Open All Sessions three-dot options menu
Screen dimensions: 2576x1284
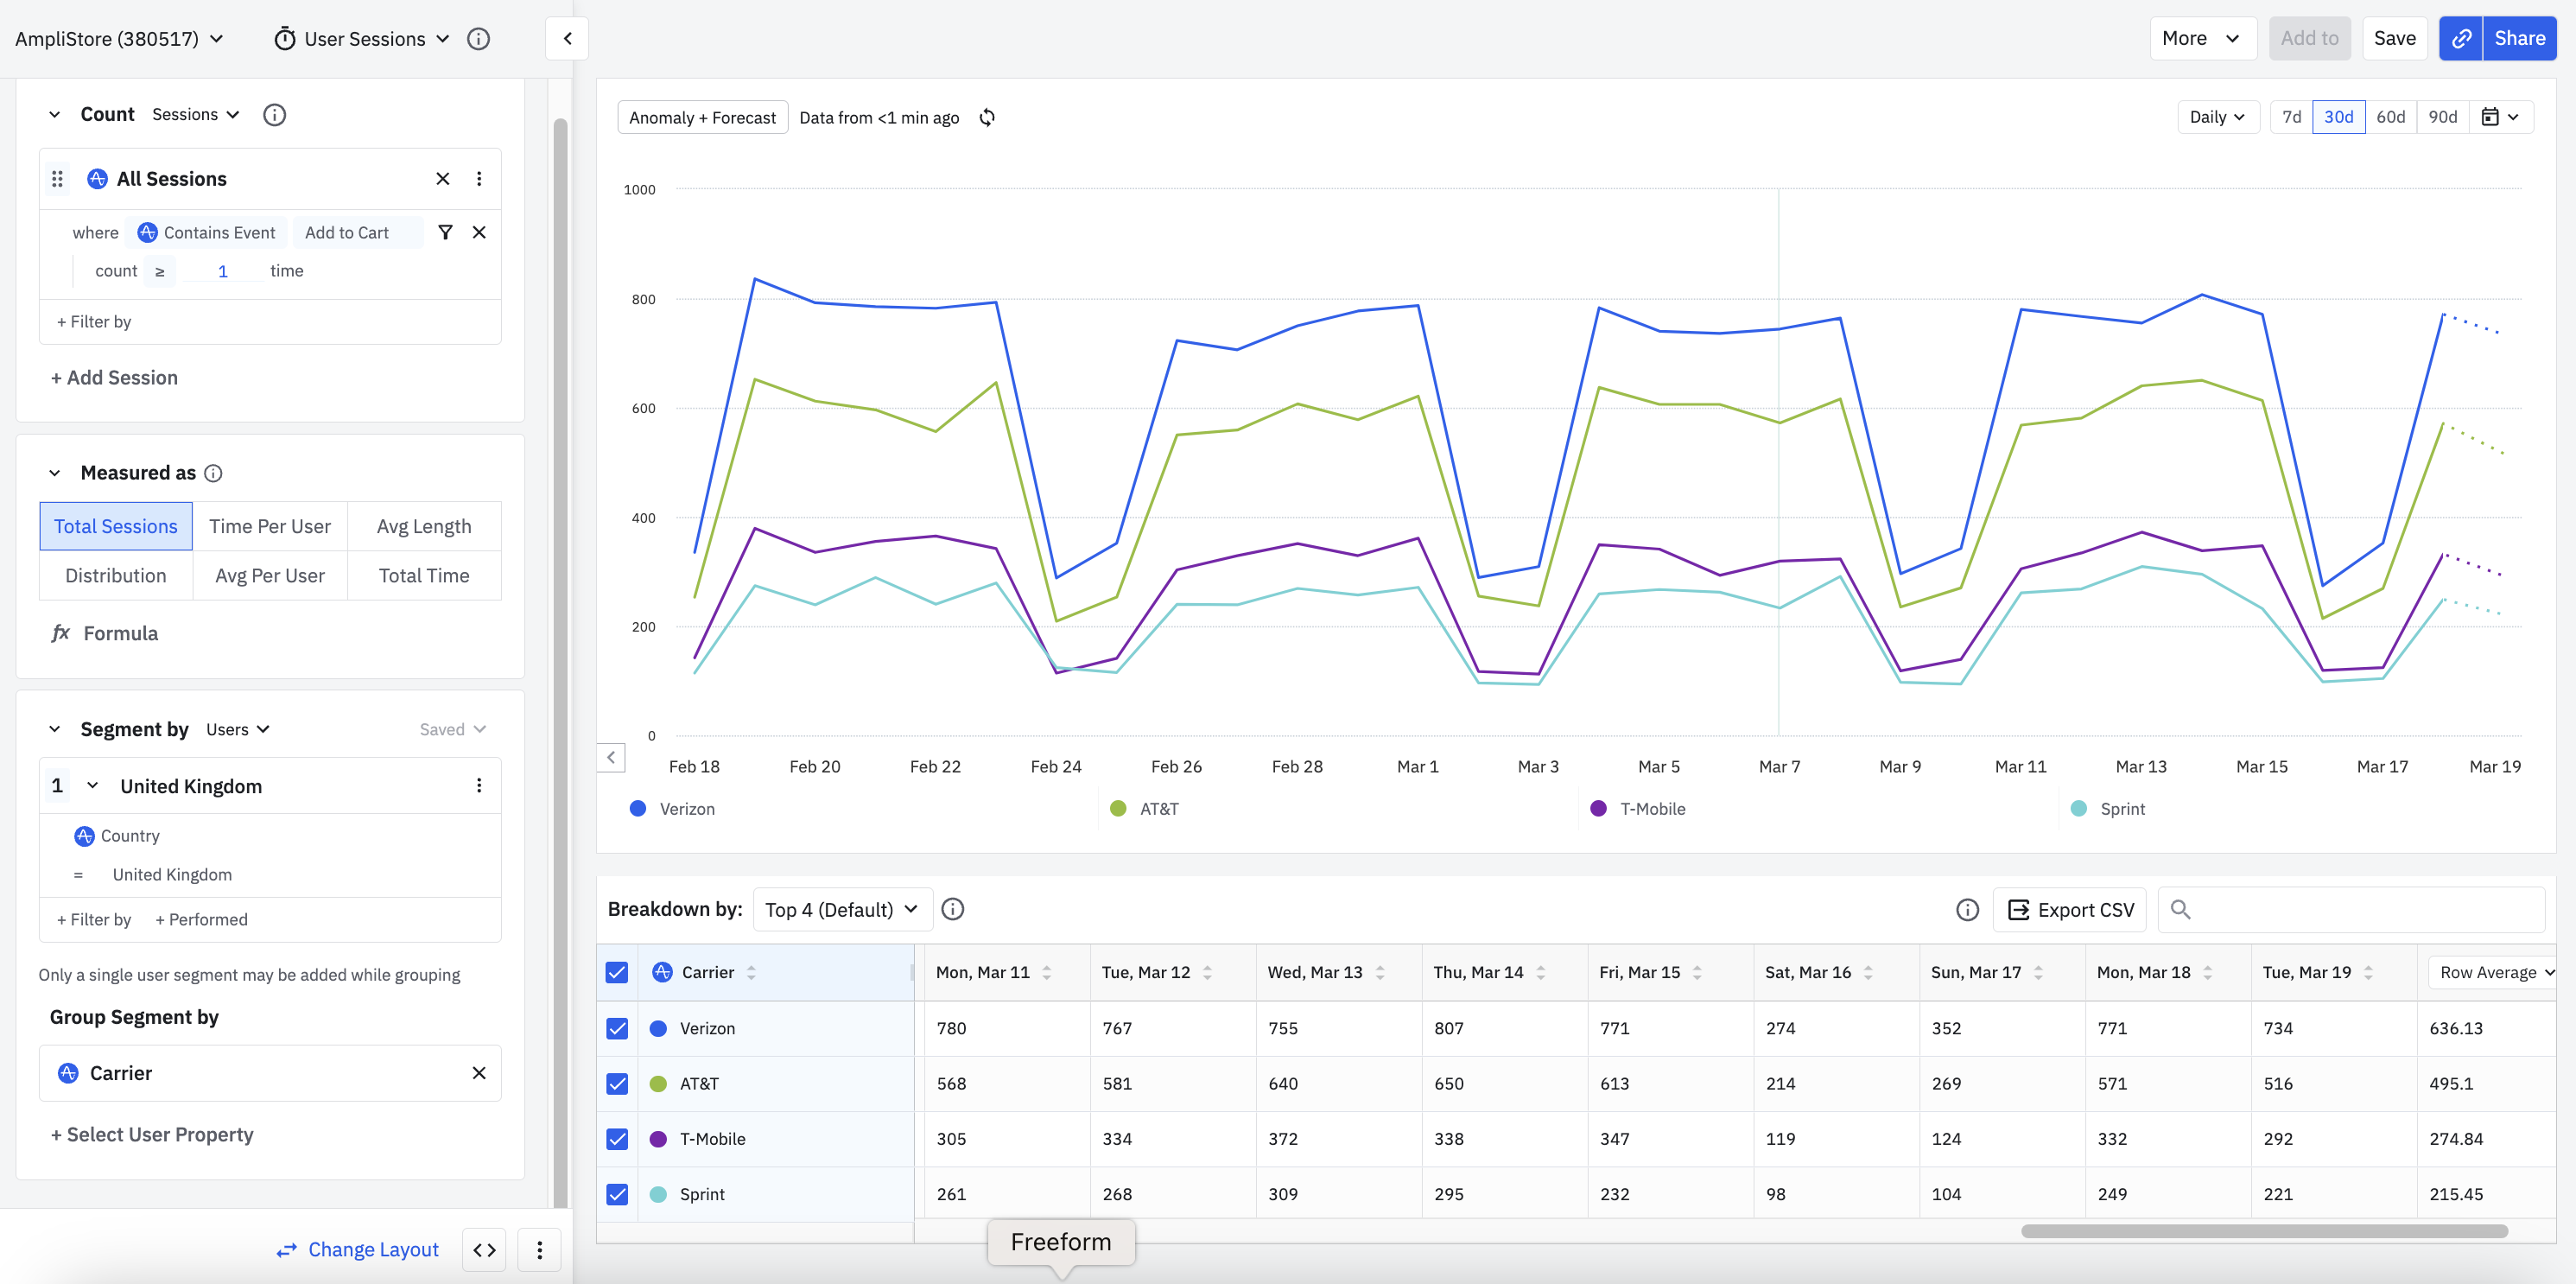tap(479, 179)
